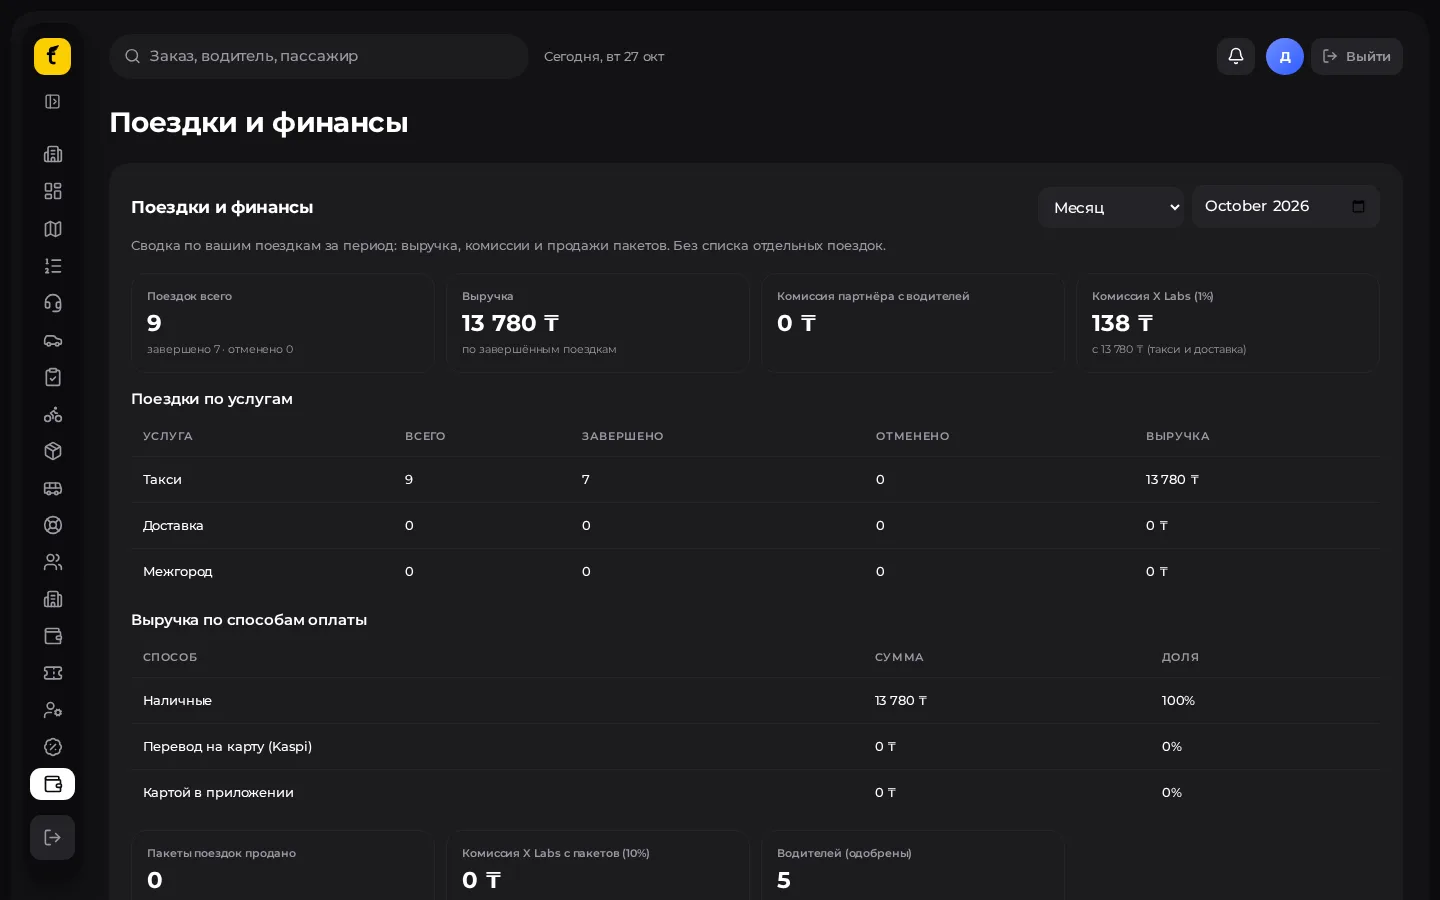Click the Межгород row label

pyautogui.click(x=178, y=571)
